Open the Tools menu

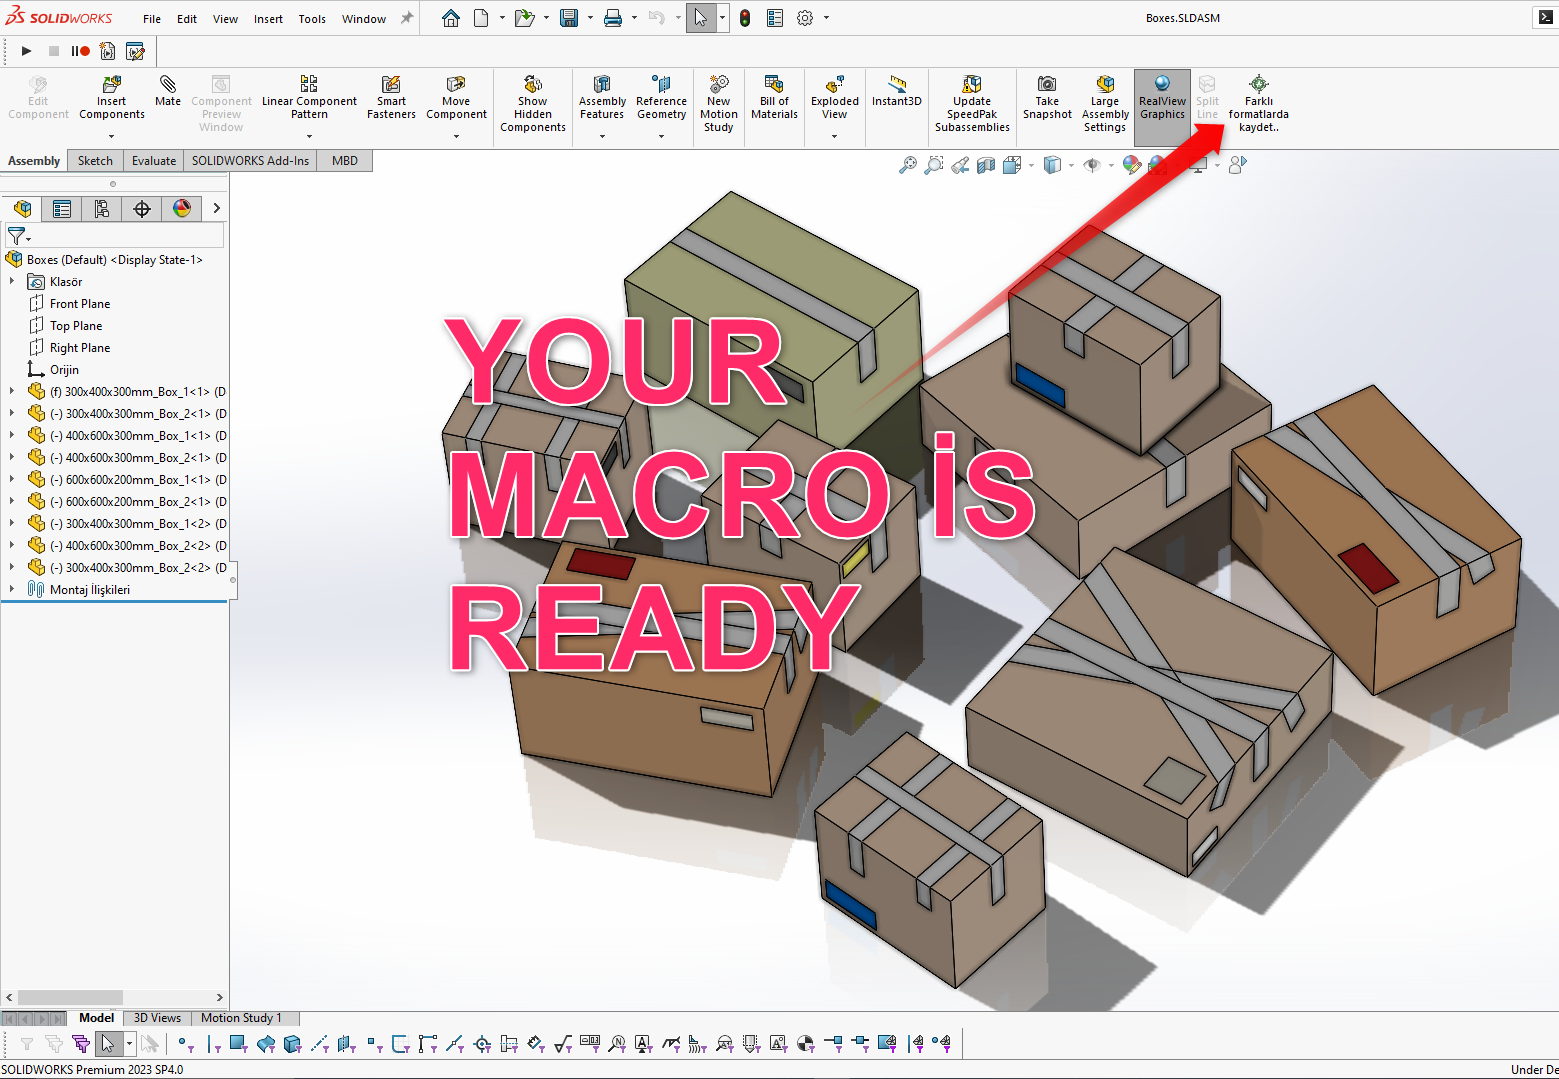(x=312, y=19)
